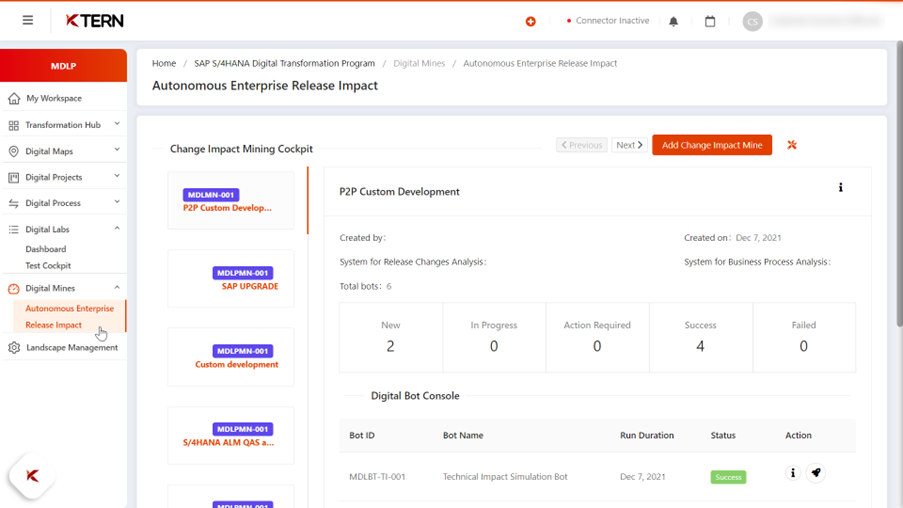Select the SAP UPGRADE mine card

[x=230, y=279]
